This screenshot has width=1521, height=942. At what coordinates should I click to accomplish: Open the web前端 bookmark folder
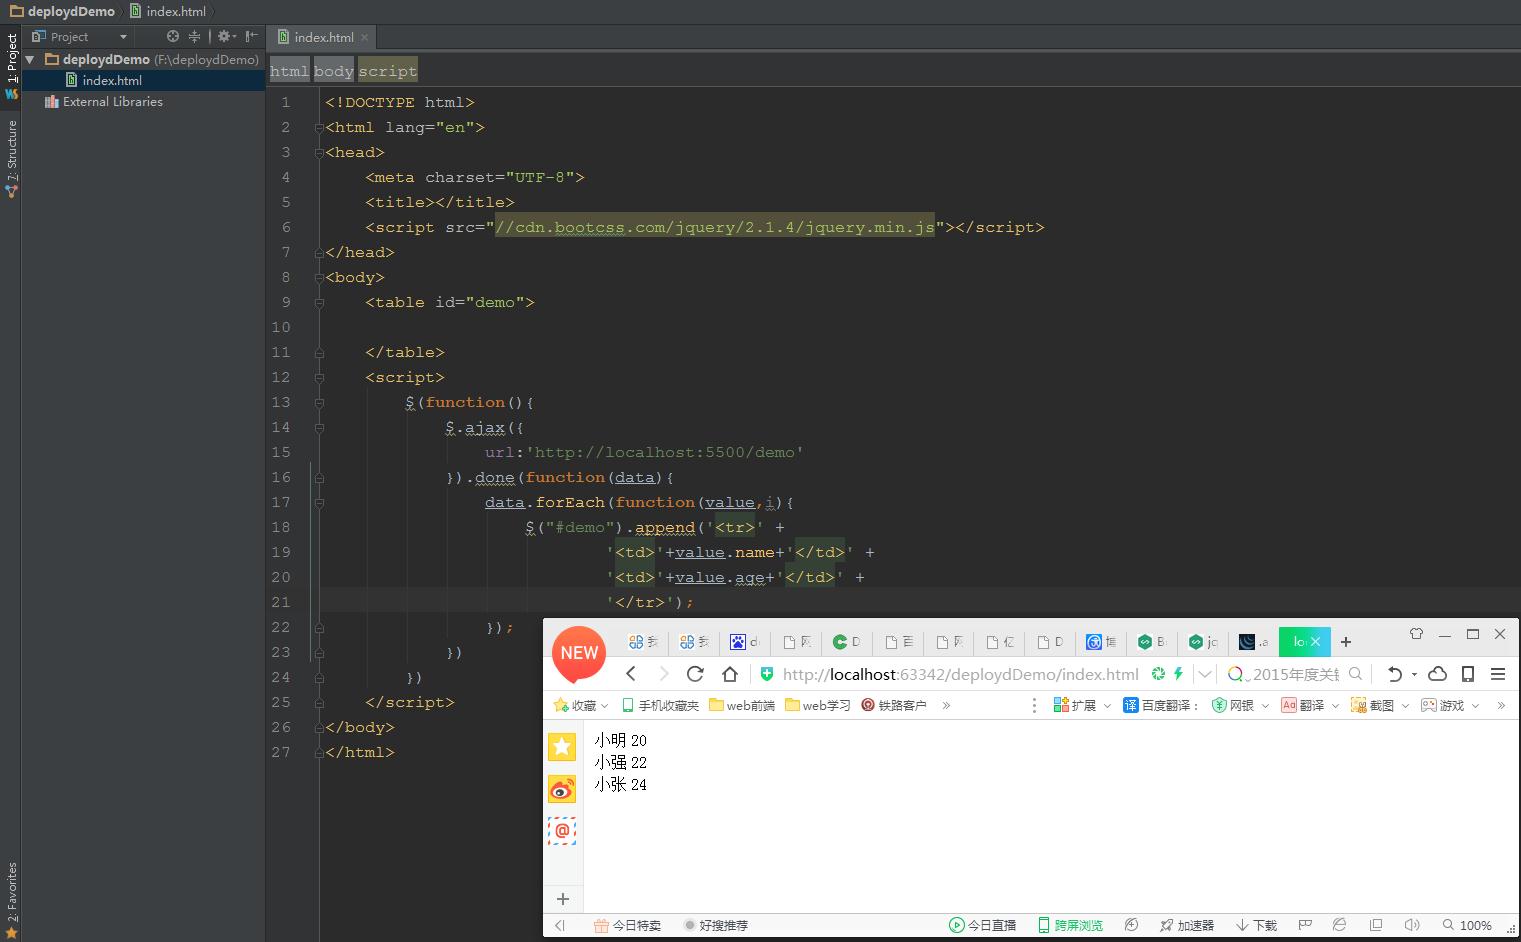point(742,705)
